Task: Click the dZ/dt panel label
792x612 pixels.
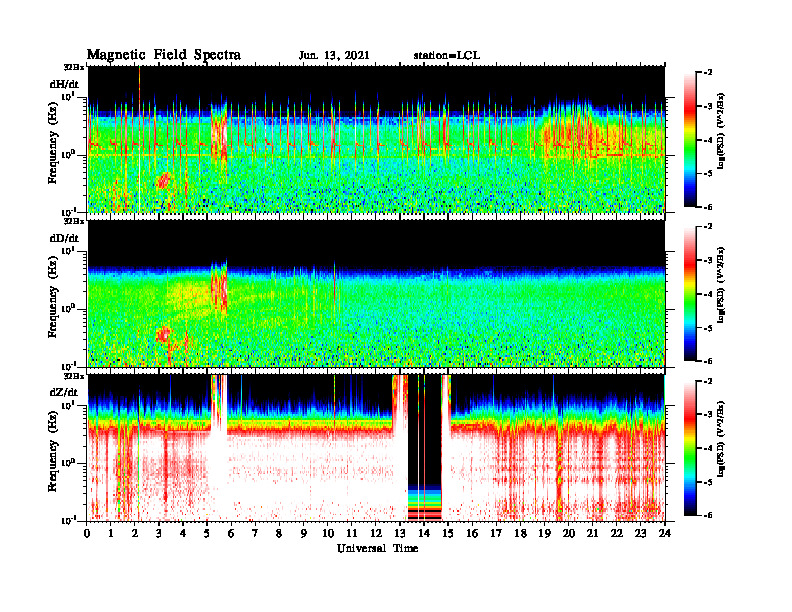Action: click(x=64, y=392)
